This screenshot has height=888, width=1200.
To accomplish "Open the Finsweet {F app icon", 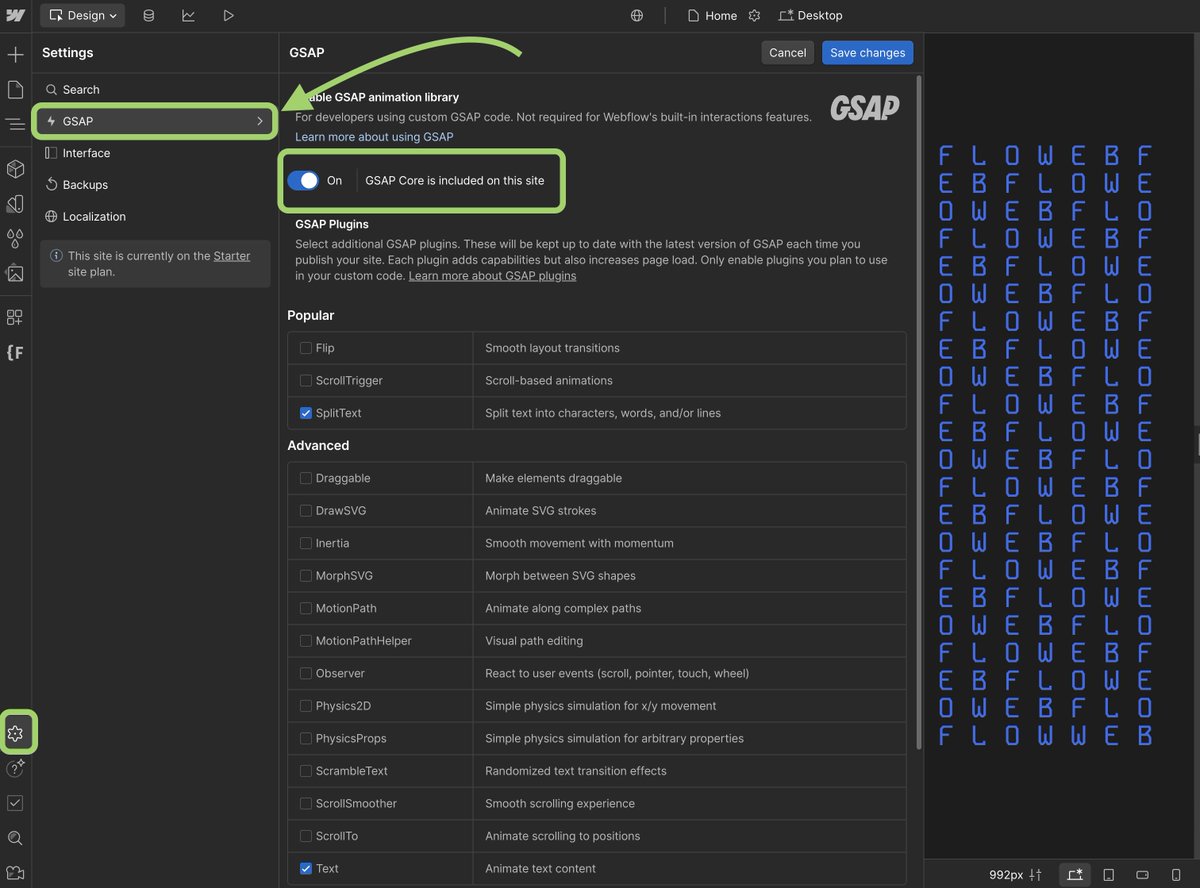I will 15,352.
